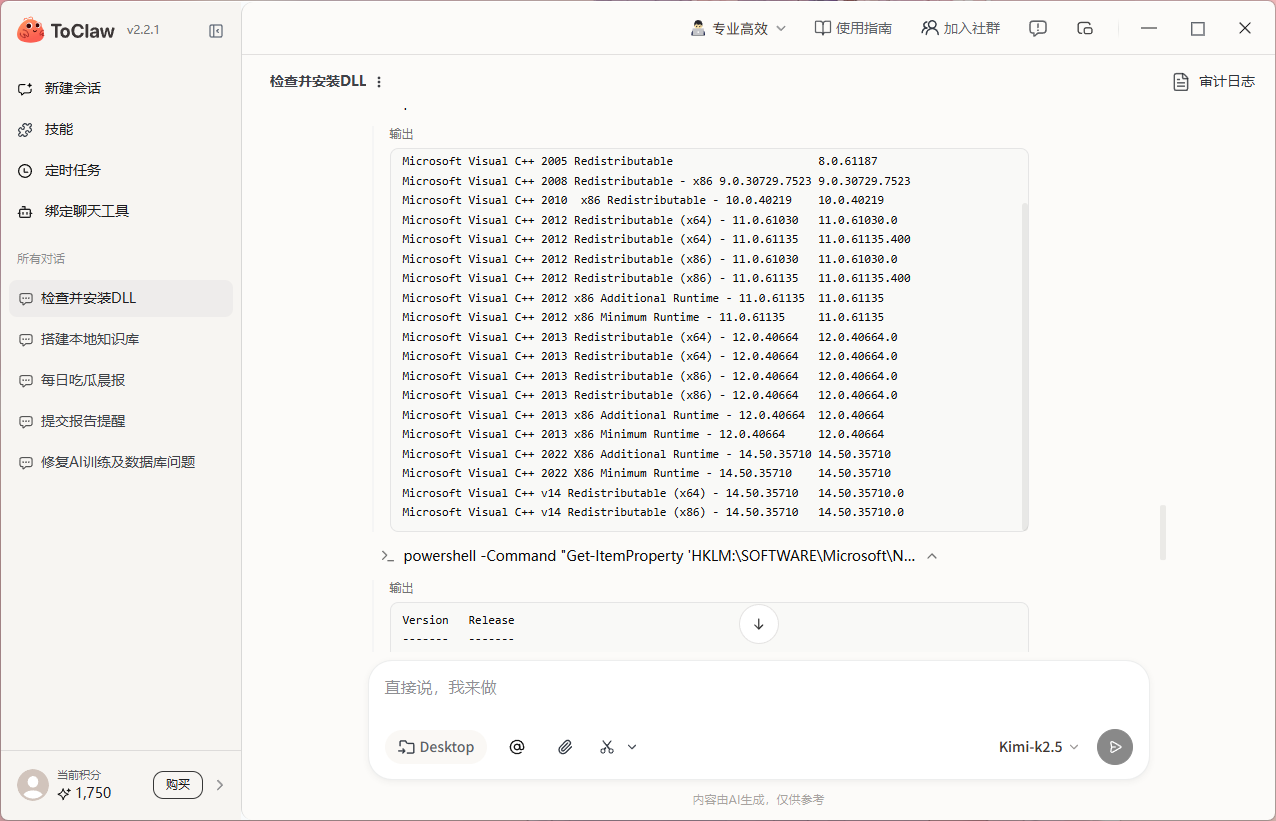The image size is (1276, 821).
Task: Click the 所有对话 section label
Action: [41, 259]
